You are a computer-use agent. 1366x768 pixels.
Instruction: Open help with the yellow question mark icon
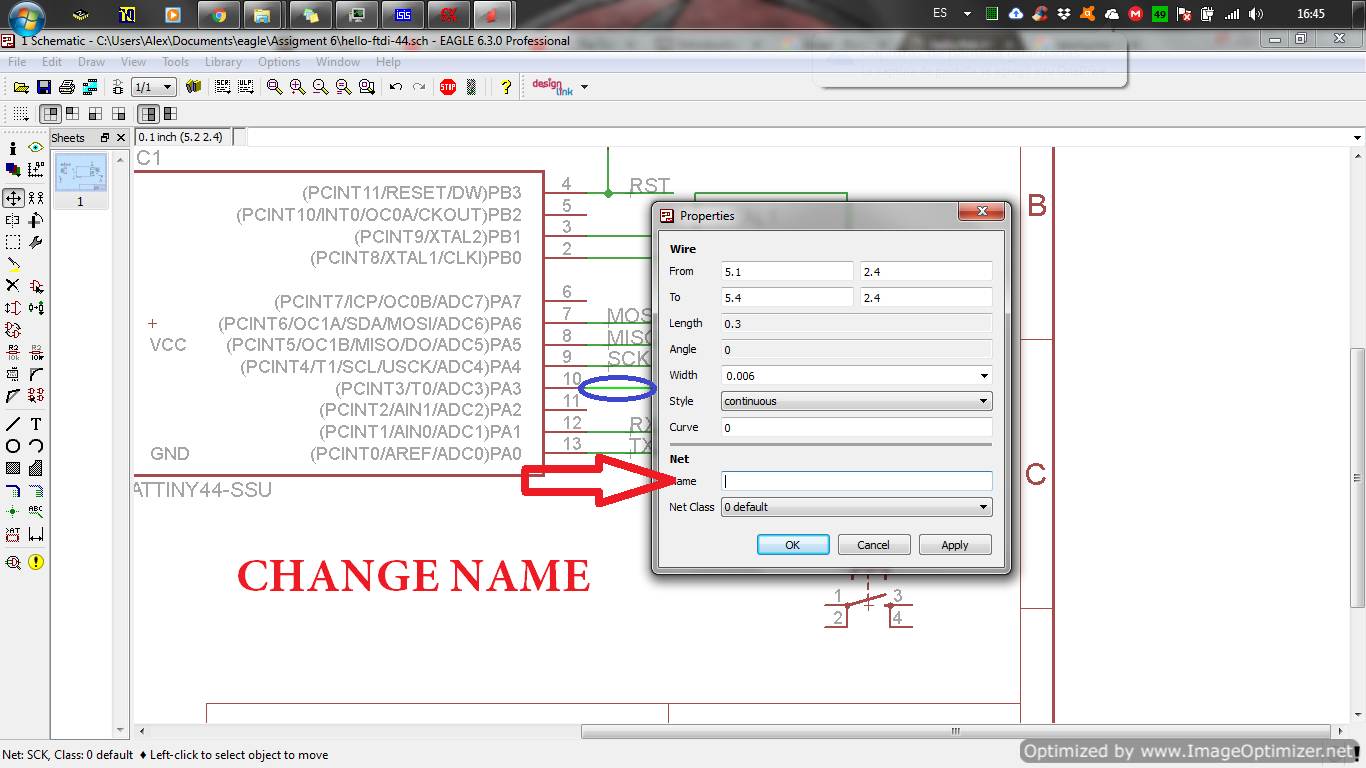506,87
